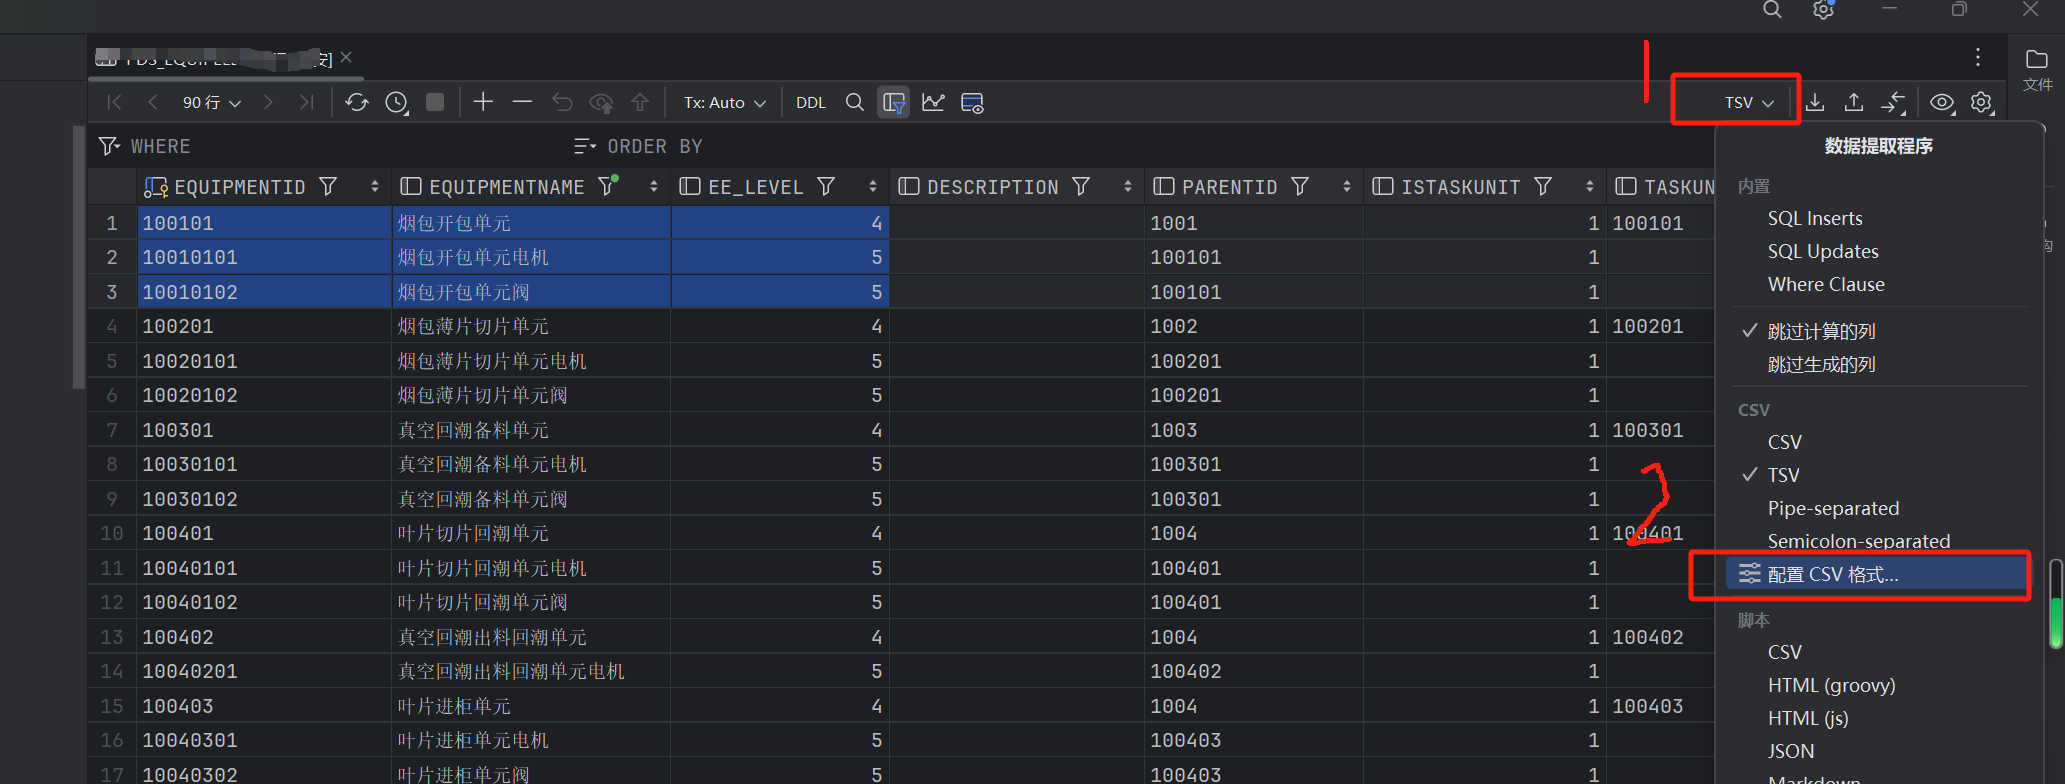
Task: Choose checked TSV format entry
Action: (1783, 475)
